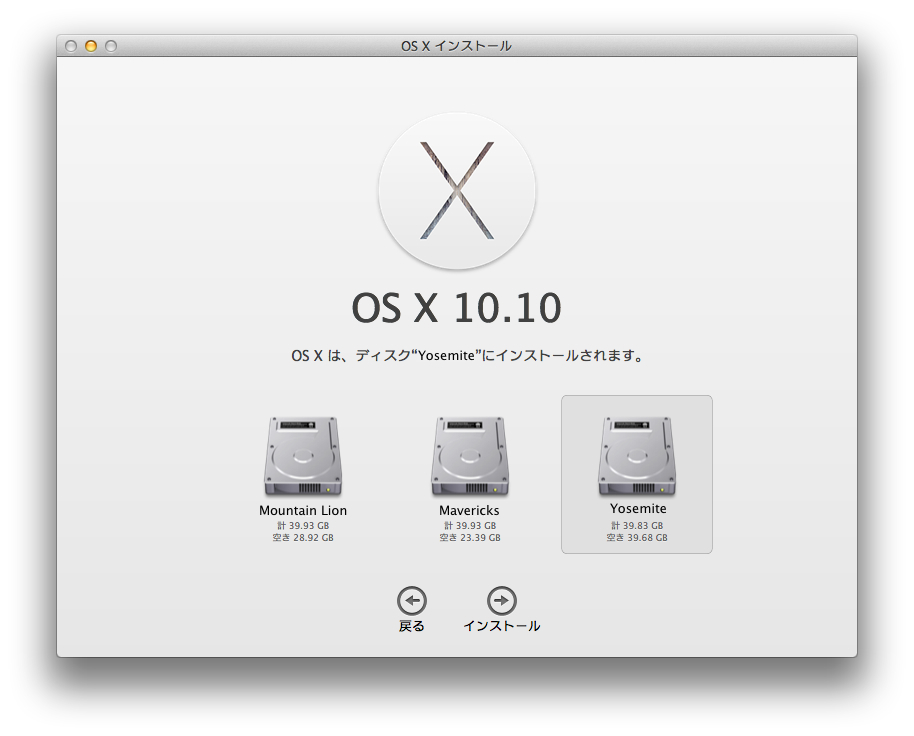Click the OS X Yosemite logo
Screen dimensions: 914x736
point(456,191)
